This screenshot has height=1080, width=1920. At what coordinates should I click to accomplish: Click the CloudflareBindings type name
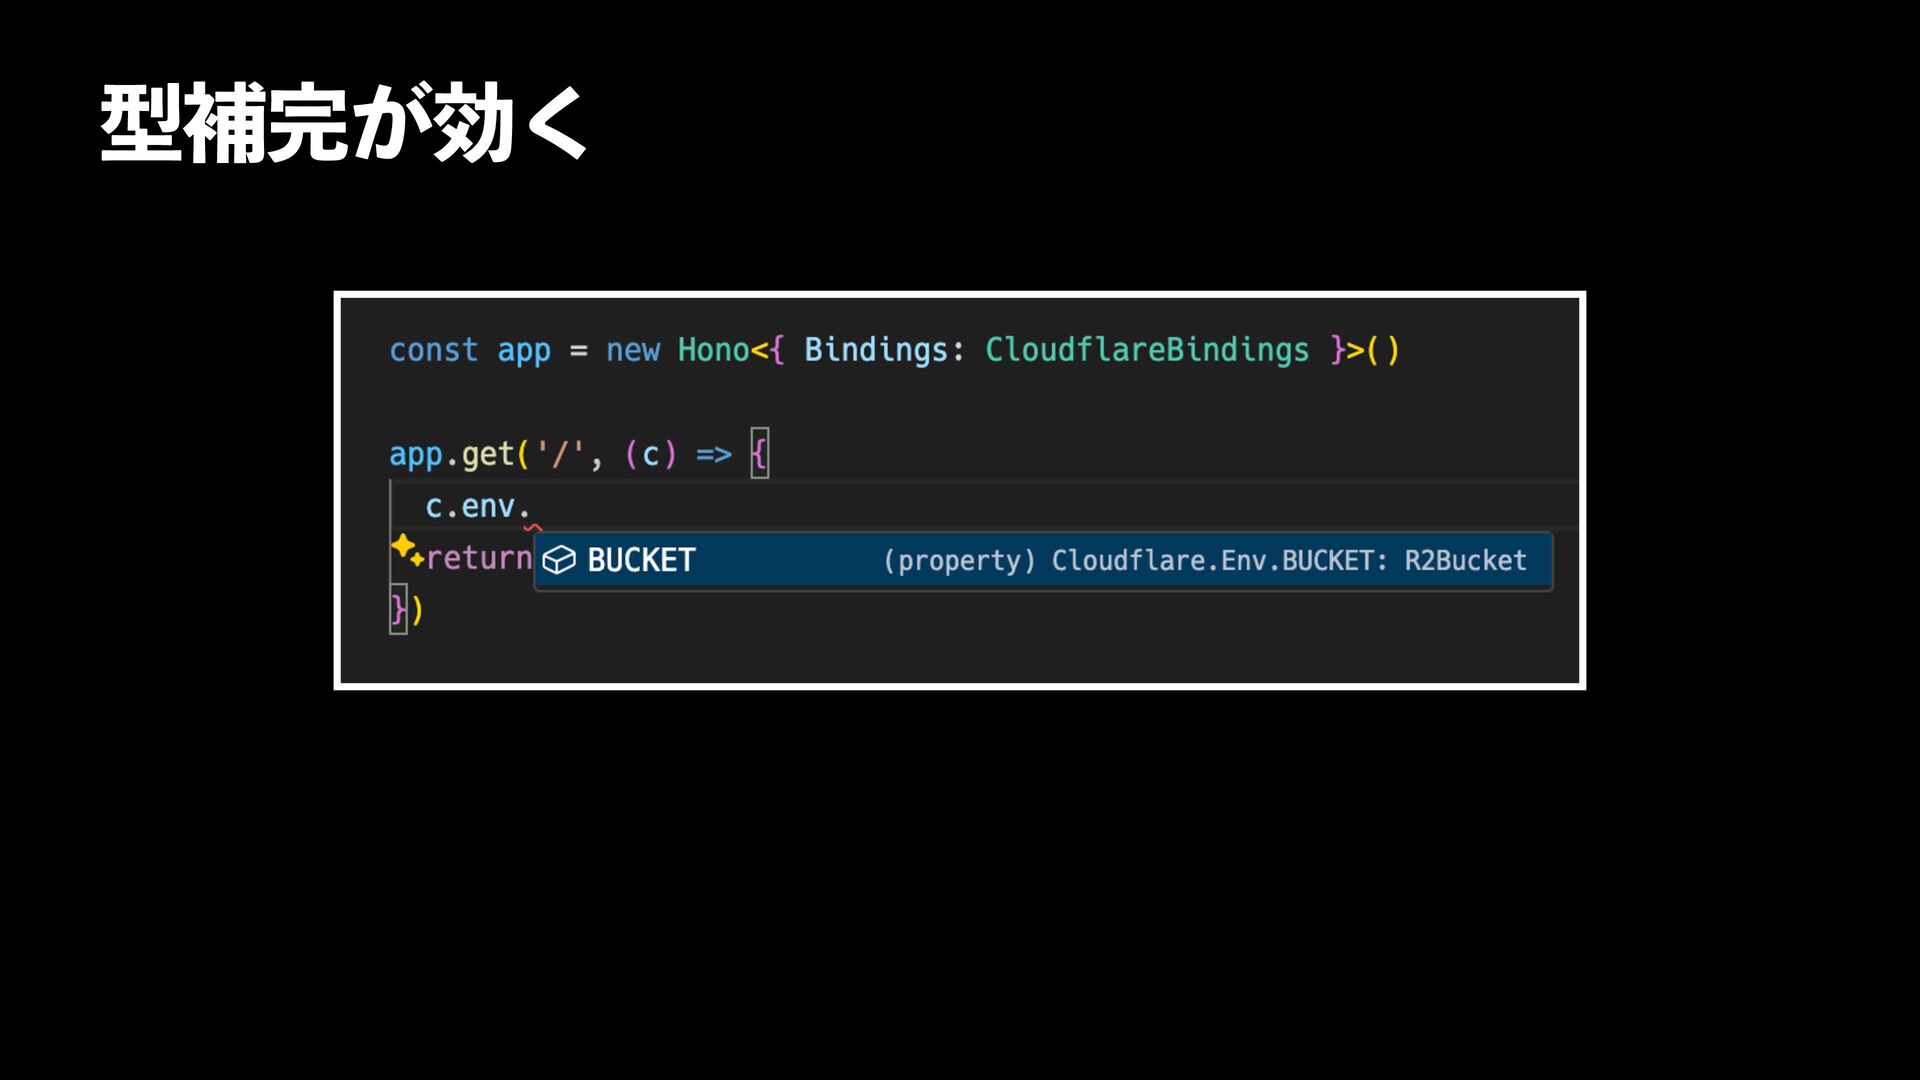coord(1146,350)
